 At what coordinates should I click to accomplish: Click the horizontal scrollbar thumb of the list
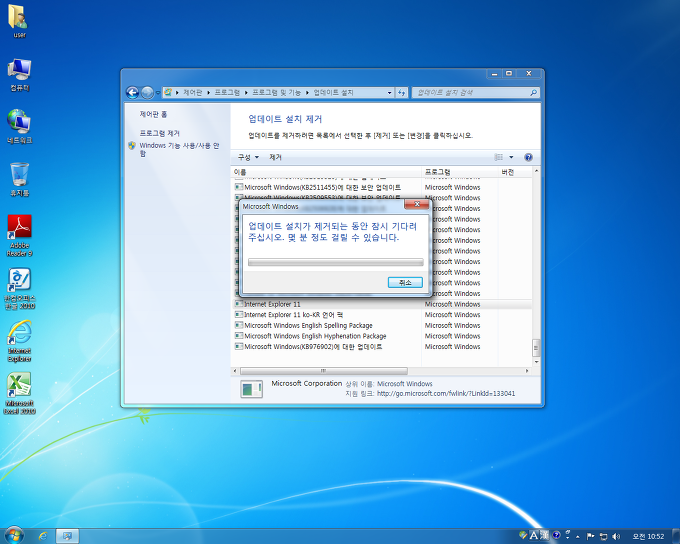[324, 371]
